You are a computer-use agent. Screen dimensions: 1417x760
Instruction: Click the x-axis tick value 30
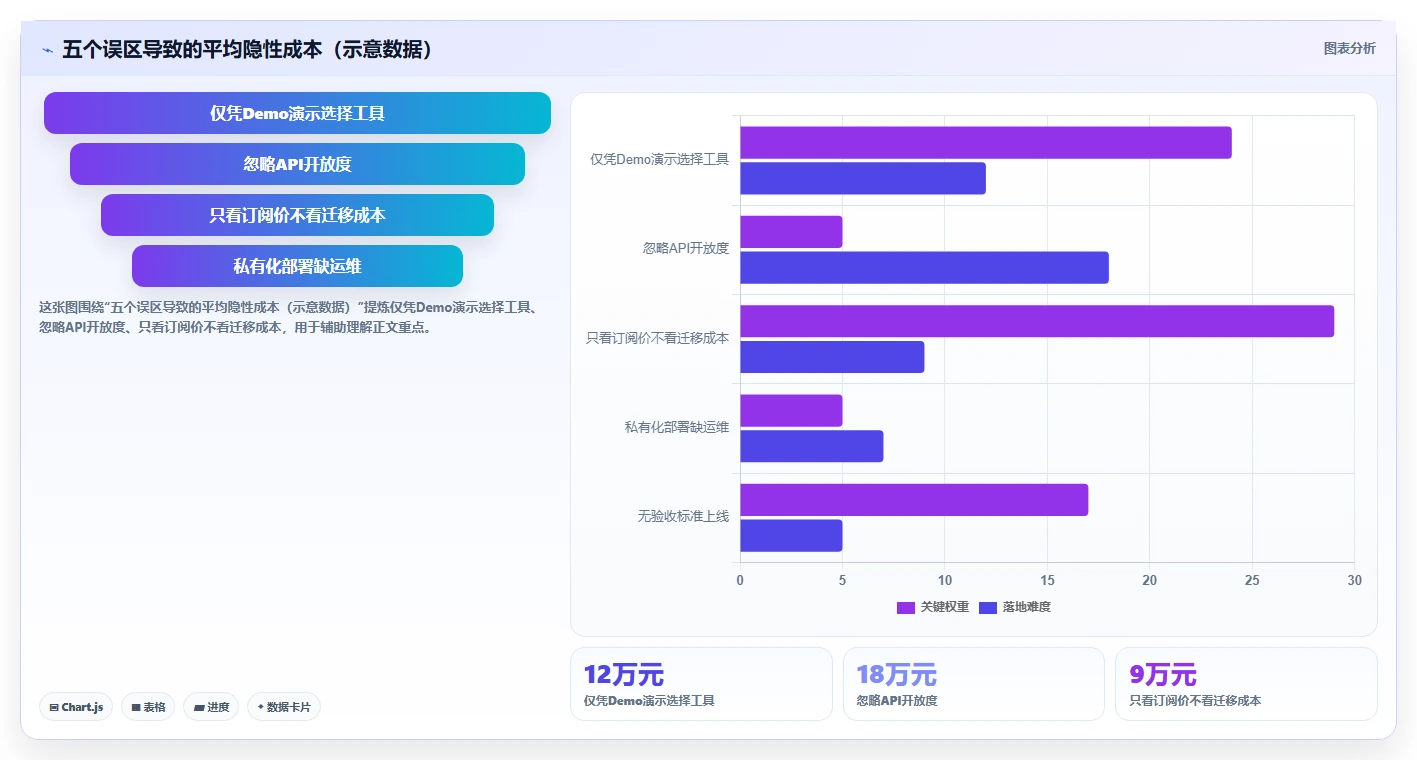click(x=1354, y=580)
